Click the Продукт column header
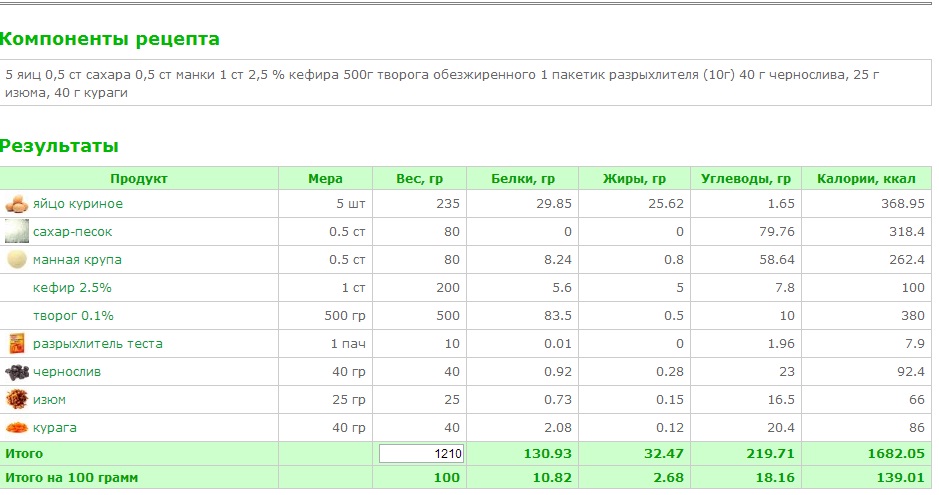This screenshot has height=495, width=939. click(139, 178)
